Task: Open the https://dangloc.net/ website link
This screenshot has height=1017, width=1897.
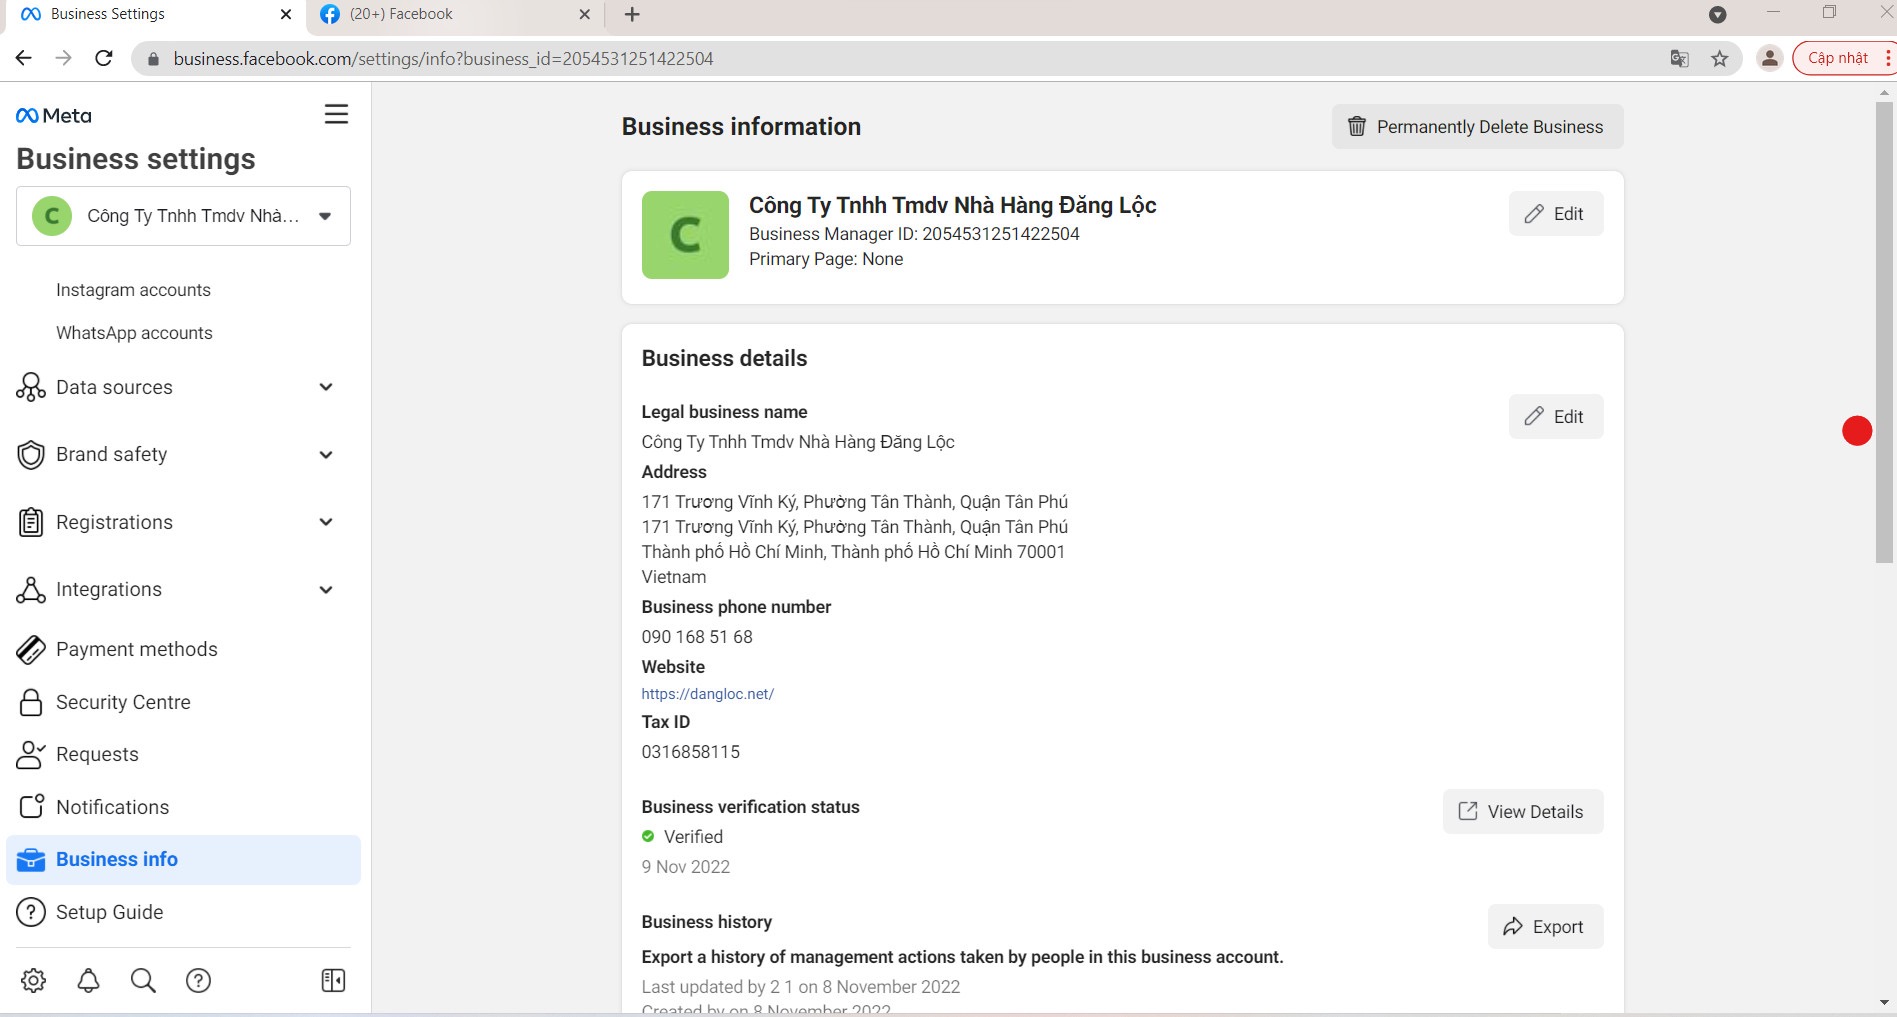Action: pos(708,694)
